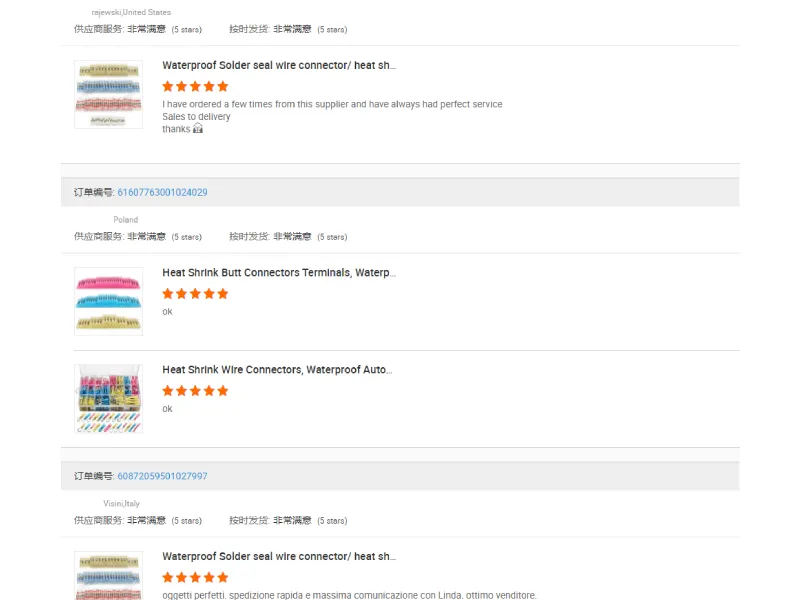Viewport: 800px width, 600px height.
Task: Open "Heat Shrink Wire Connectors, Waterproof Auto" title
Action: click(x=277, y=369)
